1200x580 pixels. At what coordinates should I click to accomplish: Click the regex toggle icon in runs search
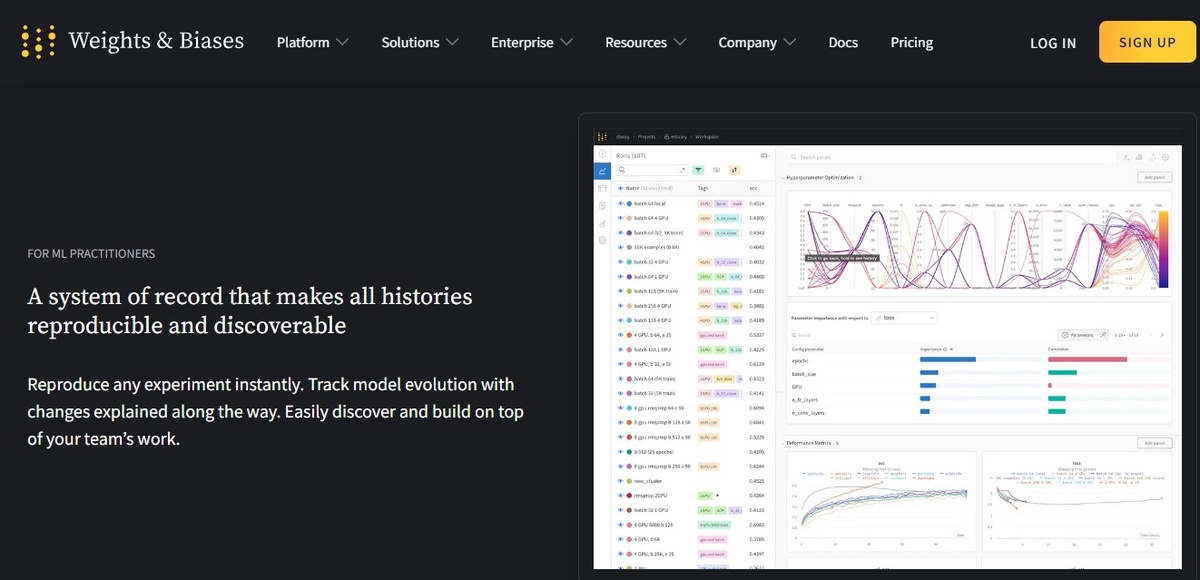coord(682,171)
